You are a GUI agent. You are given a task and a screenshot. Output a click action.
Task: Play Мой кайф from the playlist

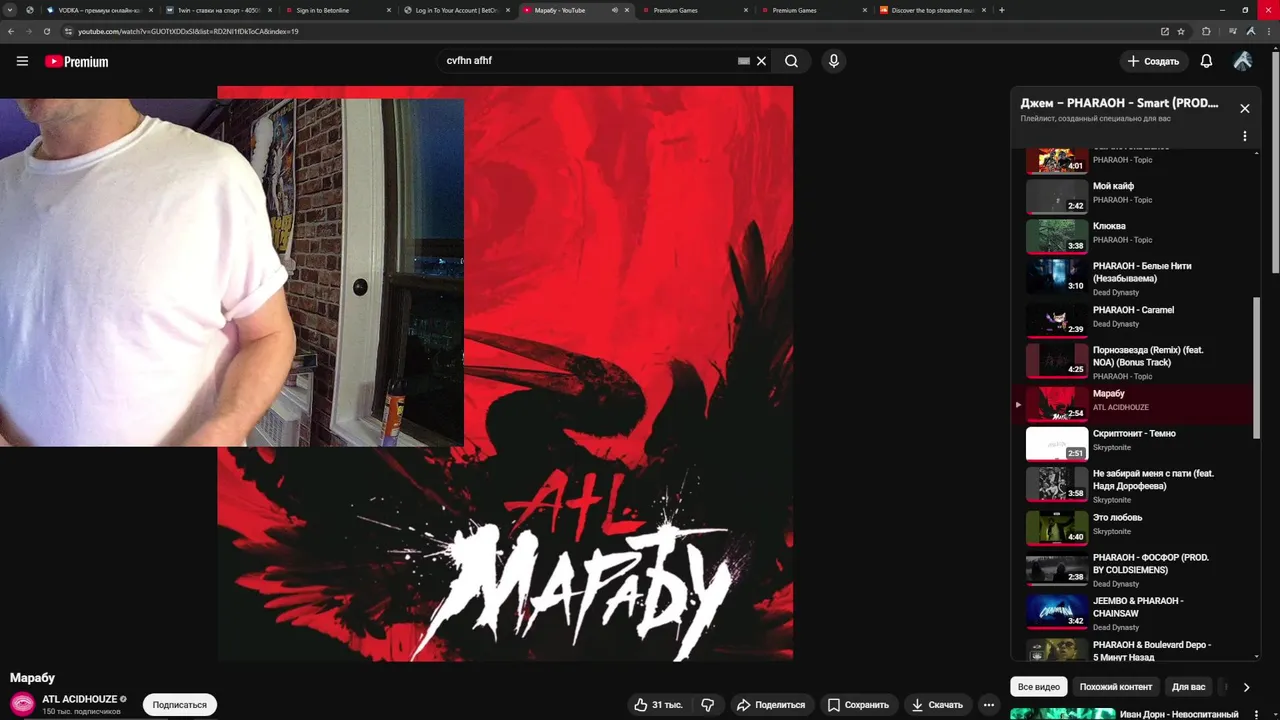point(1138,194)
